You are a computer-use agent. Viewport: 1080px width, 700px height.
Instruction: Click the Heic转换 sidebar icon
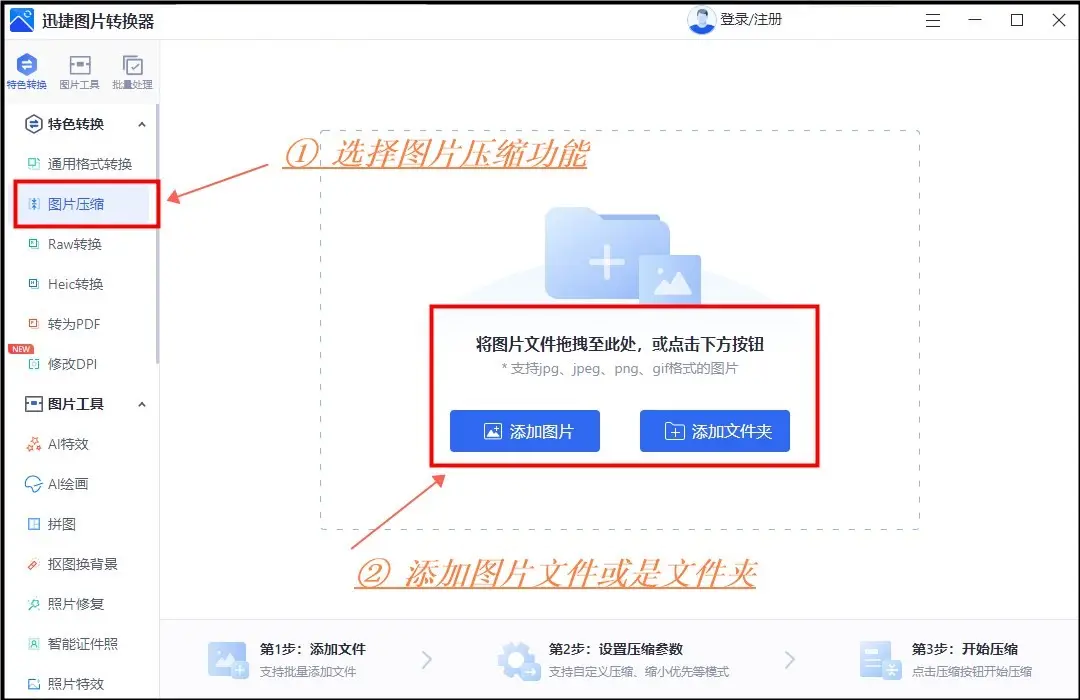[33, 283]
